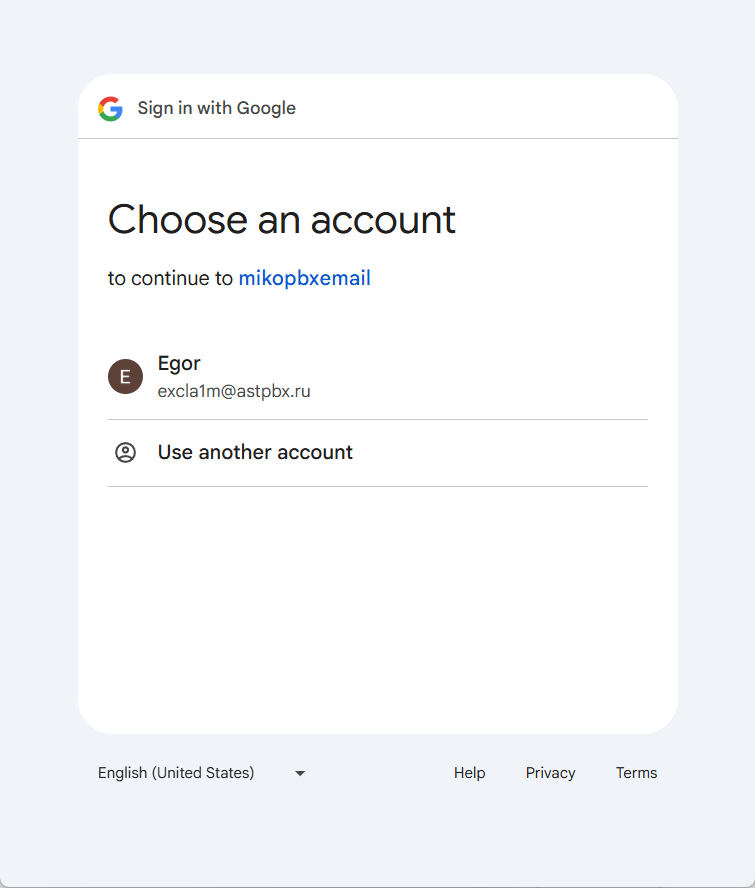This screenshot has height=888, width=755.
Task: Expand the language dropdown arrow
Action: pos(300,773)
